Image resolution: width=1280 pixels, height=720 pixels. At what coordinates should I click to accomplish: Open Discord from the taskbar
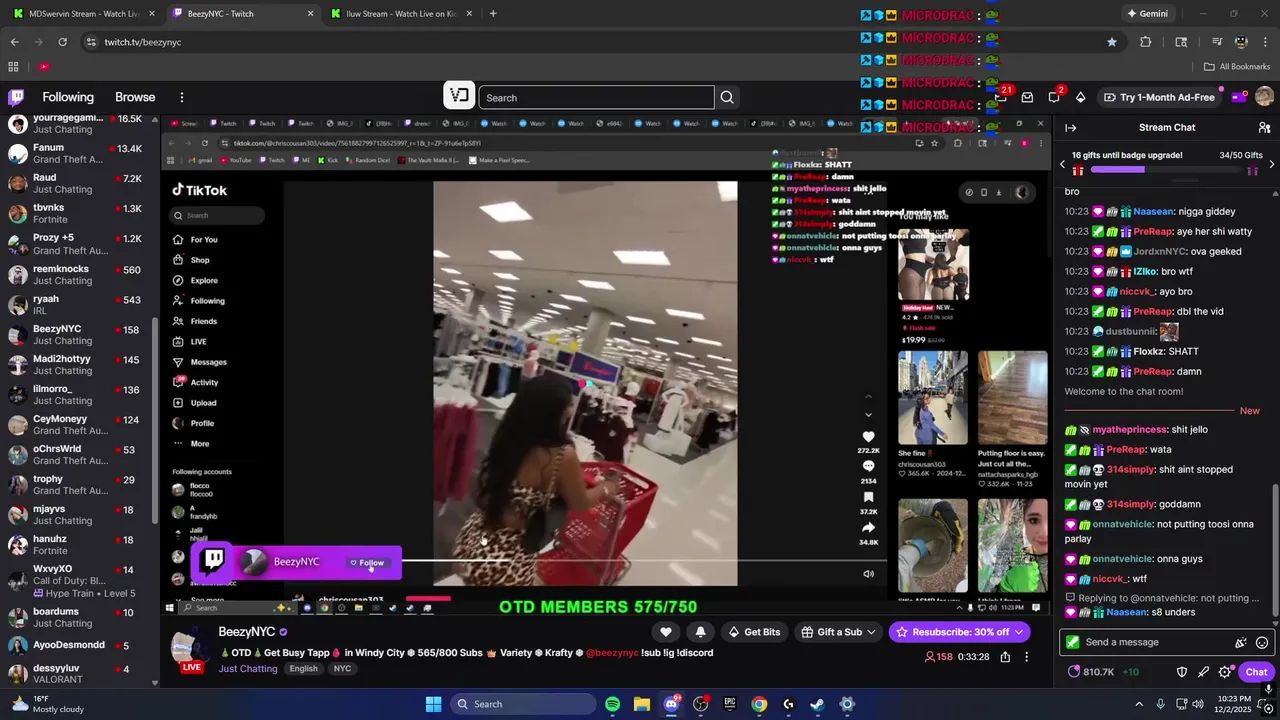[x=671, y=704]
